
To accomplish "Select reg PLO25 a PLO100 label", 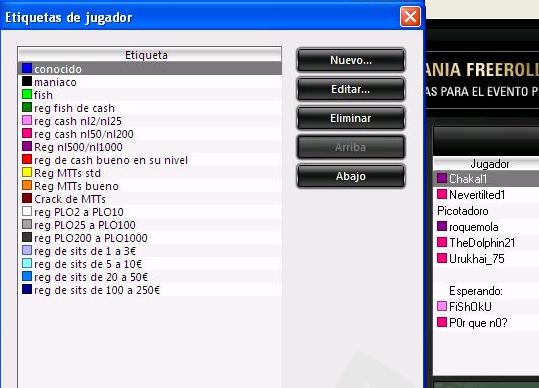I will coord(150,225).
